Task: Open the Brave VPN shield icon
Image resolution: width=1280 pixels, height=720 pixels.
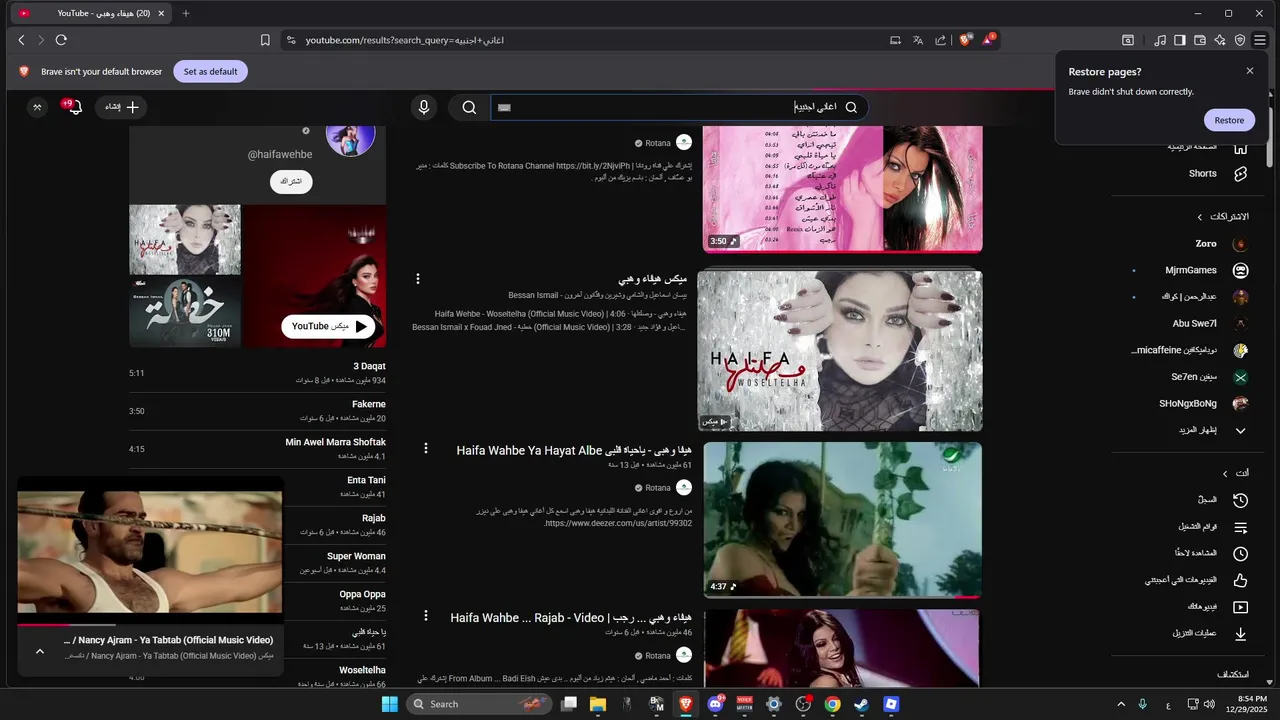Action: pyautogui.click(x=1240, y=40)
